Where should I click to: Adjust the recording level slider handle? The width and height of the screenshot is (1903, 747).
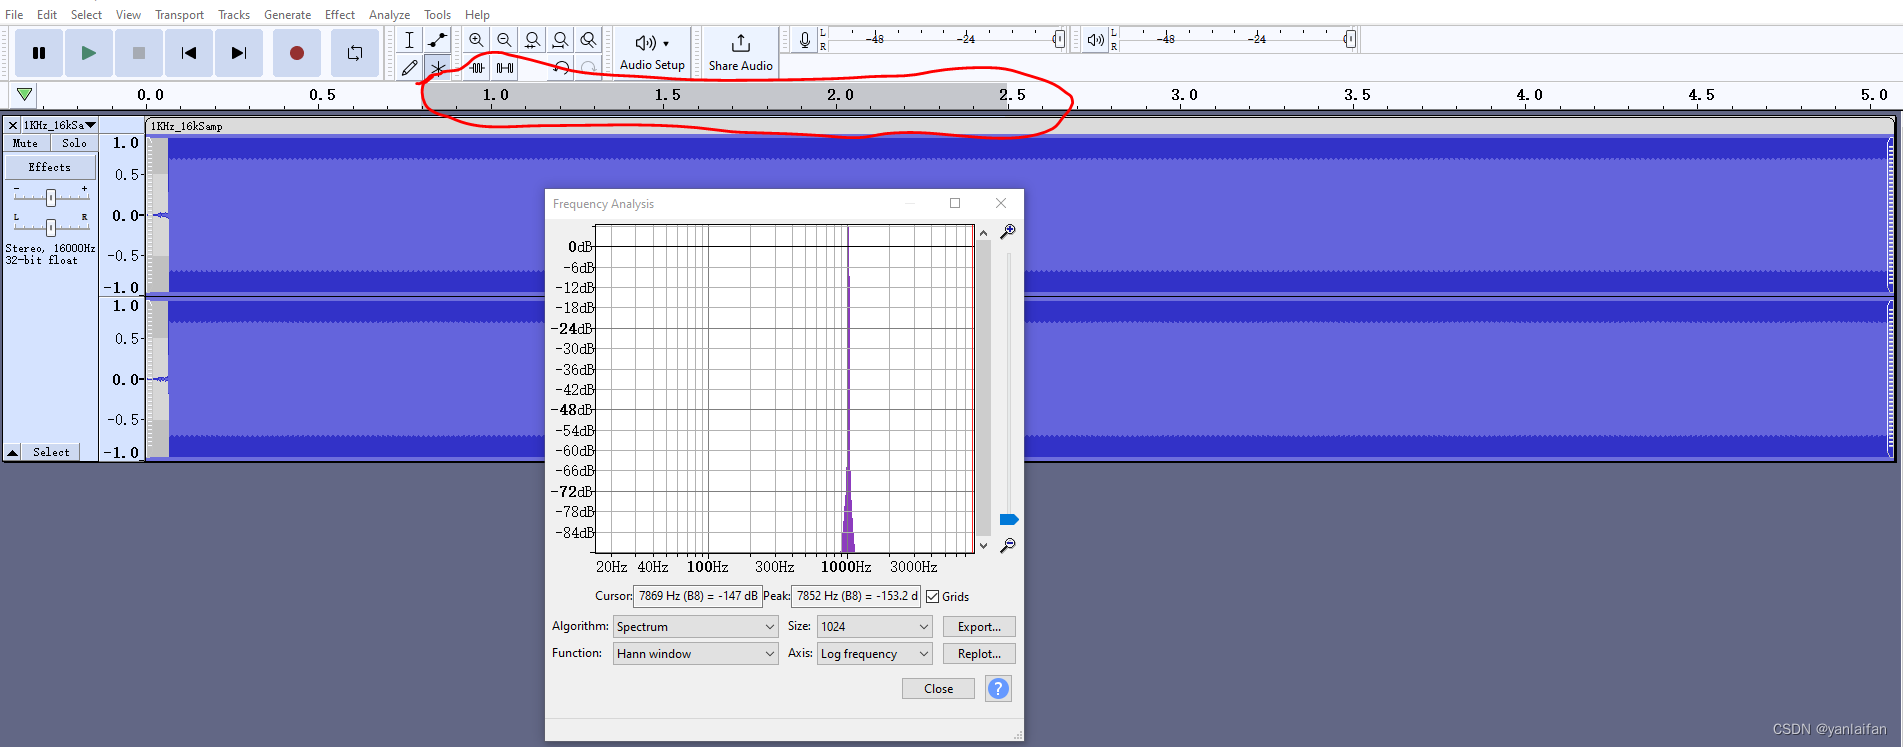tap(1058, 39)
